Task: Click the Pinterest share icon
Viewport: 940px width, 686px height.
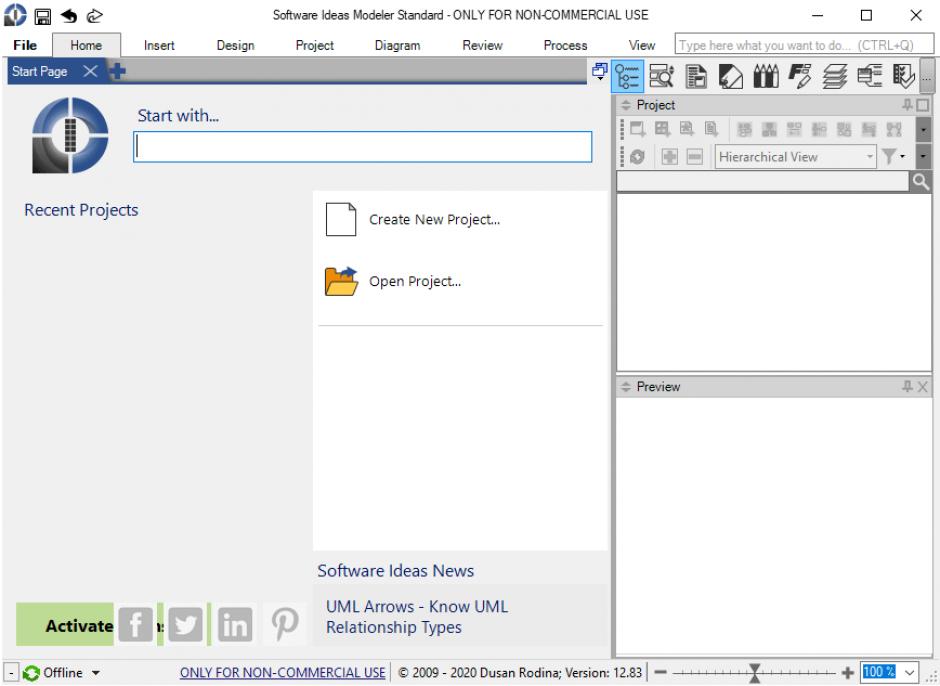Action: tap(285, 625)
